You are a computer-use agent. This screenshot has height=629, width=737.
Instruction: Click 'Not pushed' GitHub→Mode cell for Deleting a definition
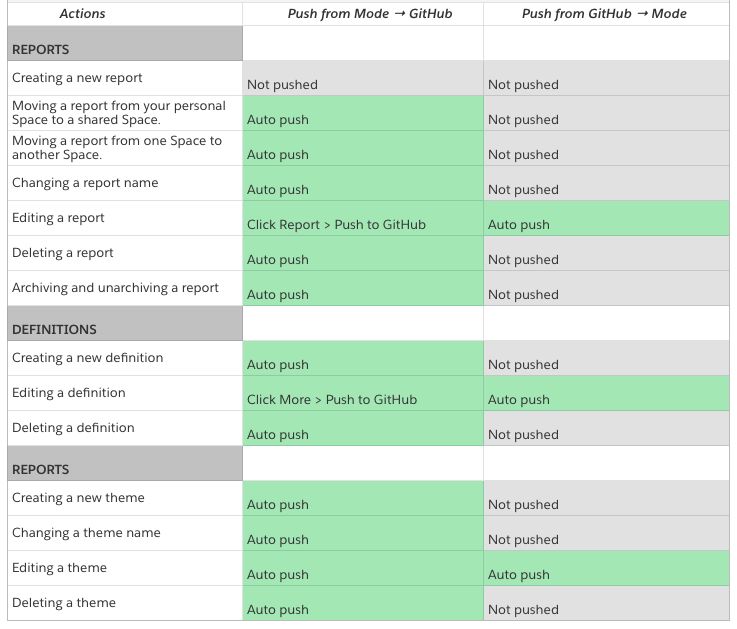point(606,429)
